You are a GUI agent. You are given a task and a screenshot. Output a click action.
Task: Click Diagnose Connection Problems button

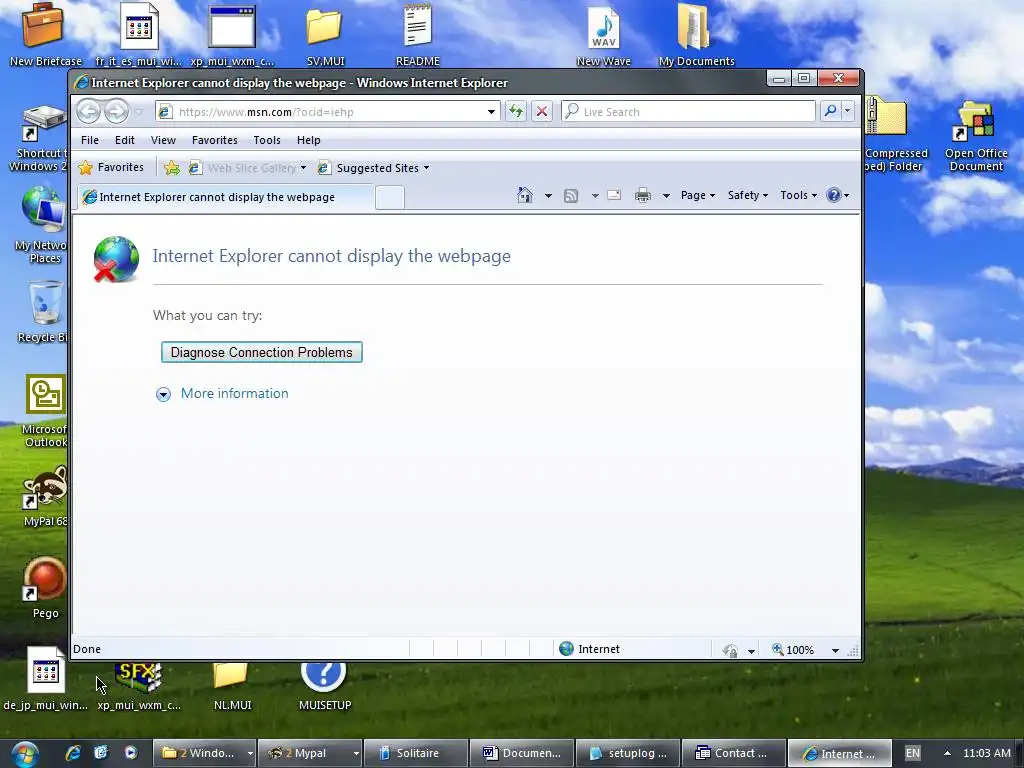tap(261, 353)
